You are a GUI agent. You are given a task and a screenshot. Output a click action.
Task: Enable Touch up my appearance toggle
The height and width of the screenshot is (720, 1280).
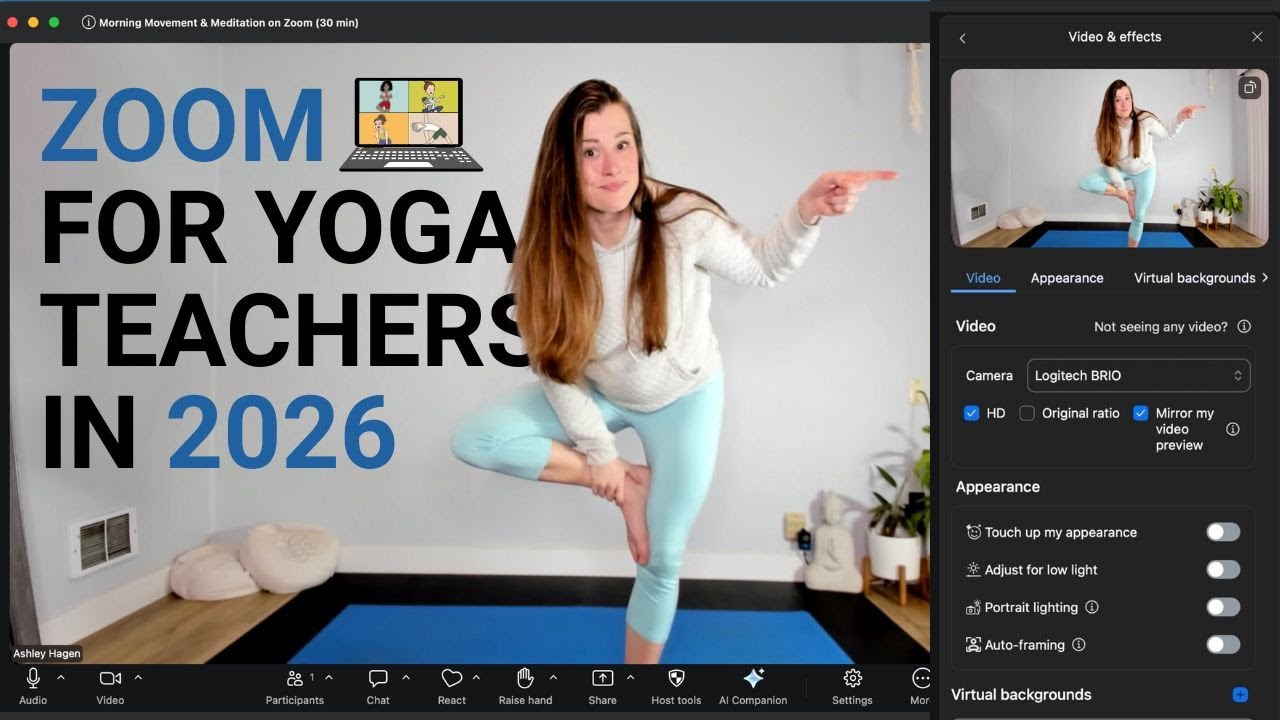tap(1223, 532)
